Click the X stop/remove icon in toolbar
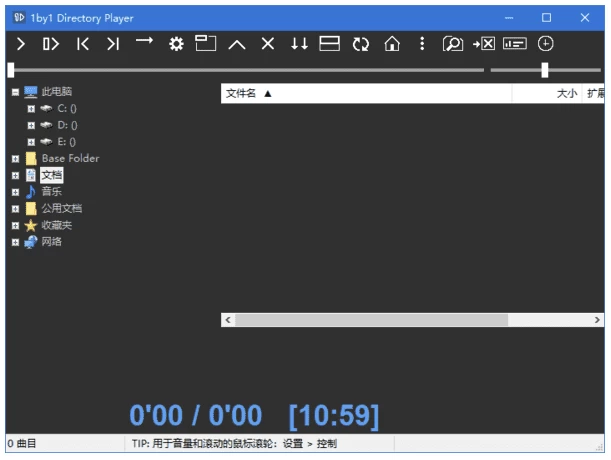This screenshot has height=460, width=611. (x=267, y=44)
